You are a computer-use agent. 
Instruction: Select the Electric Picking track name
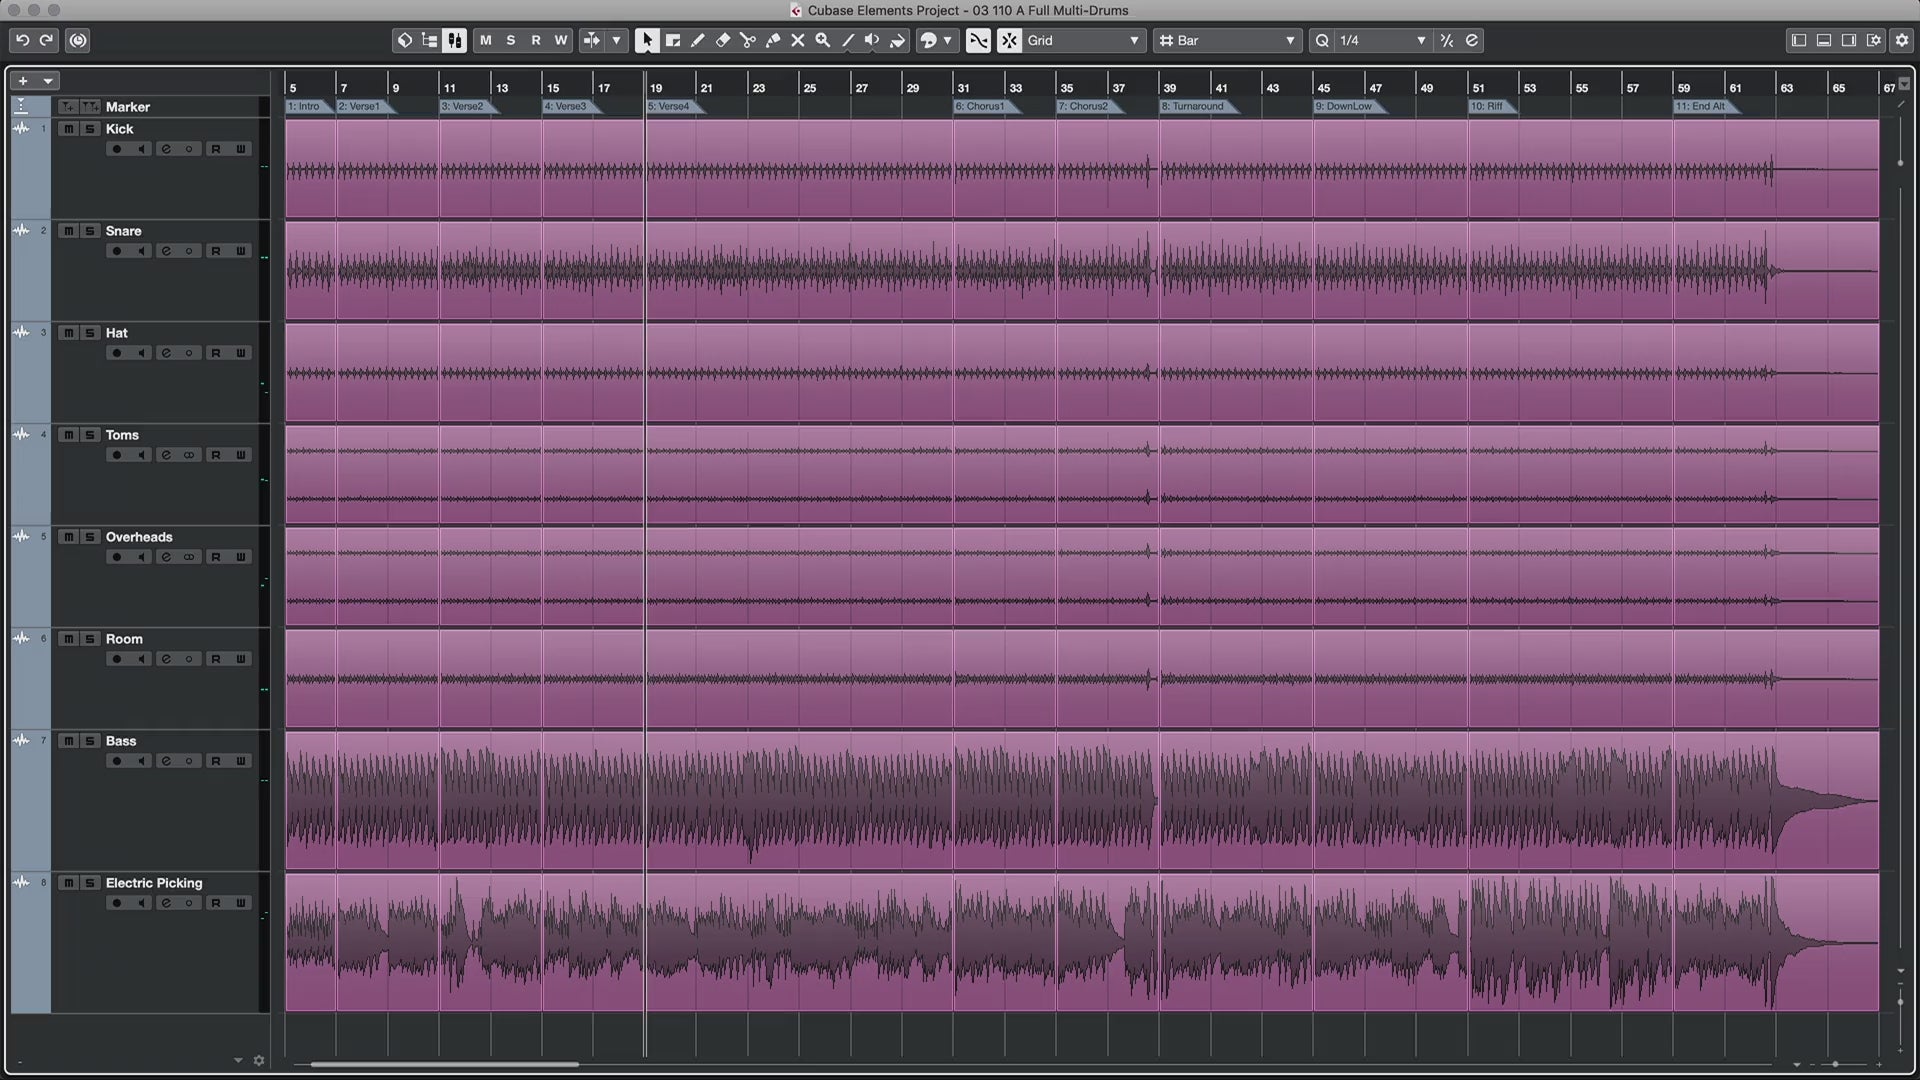(x=154, y=883)
